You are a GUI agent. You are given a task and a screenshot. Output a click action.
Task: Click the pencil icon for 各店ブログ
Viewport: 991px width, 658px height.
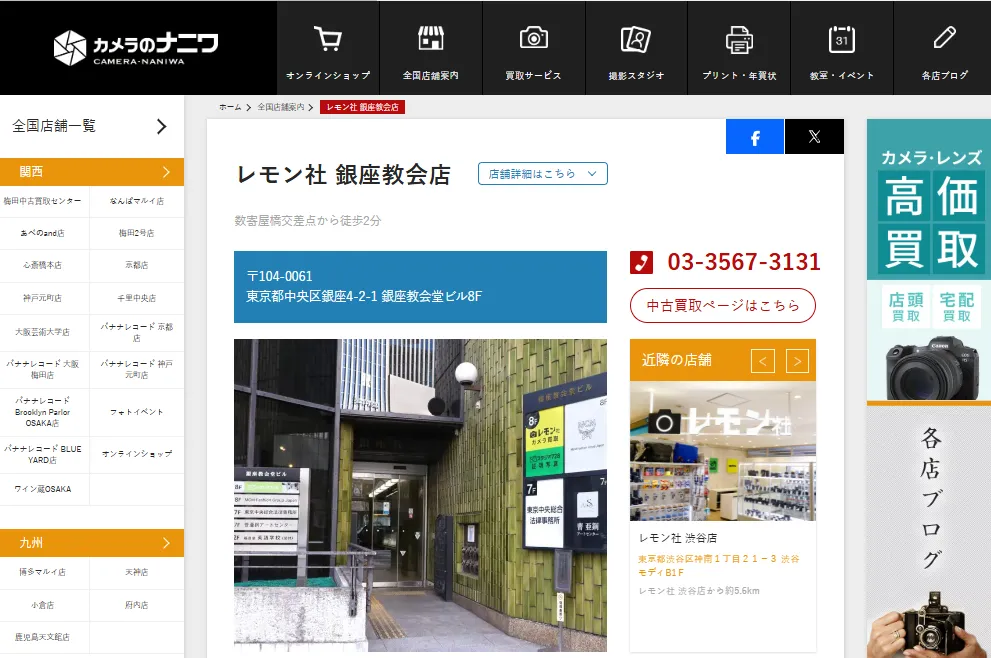[944, 38]
